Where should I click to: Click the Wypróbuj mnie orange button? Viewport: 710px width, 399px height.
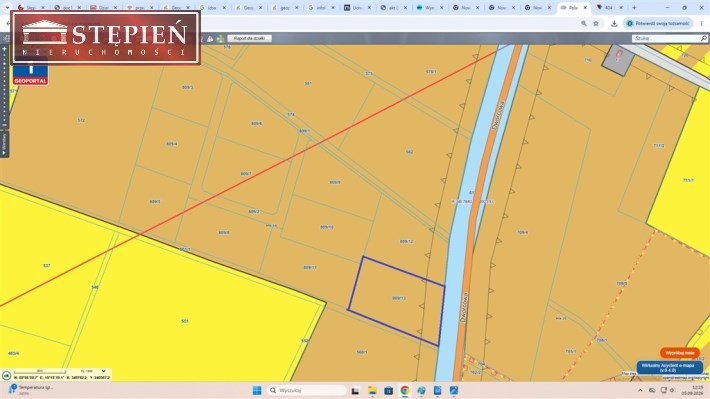[x=680, y=352]
